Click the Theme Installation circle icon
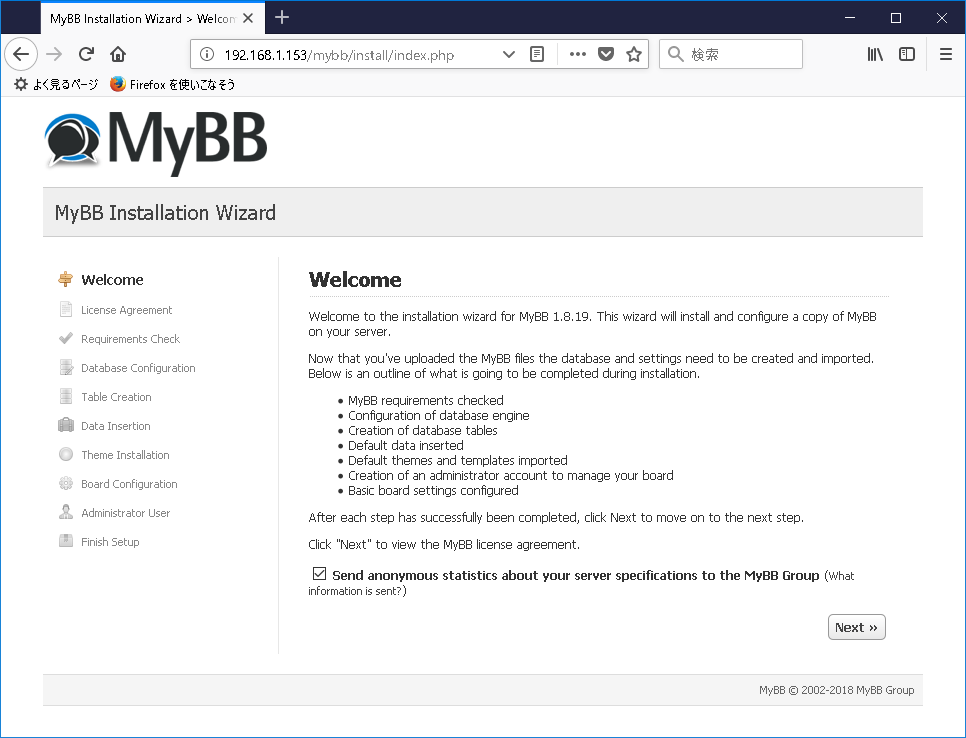Image resolution: width=966 pixels, height=738 pixels. 66,454
